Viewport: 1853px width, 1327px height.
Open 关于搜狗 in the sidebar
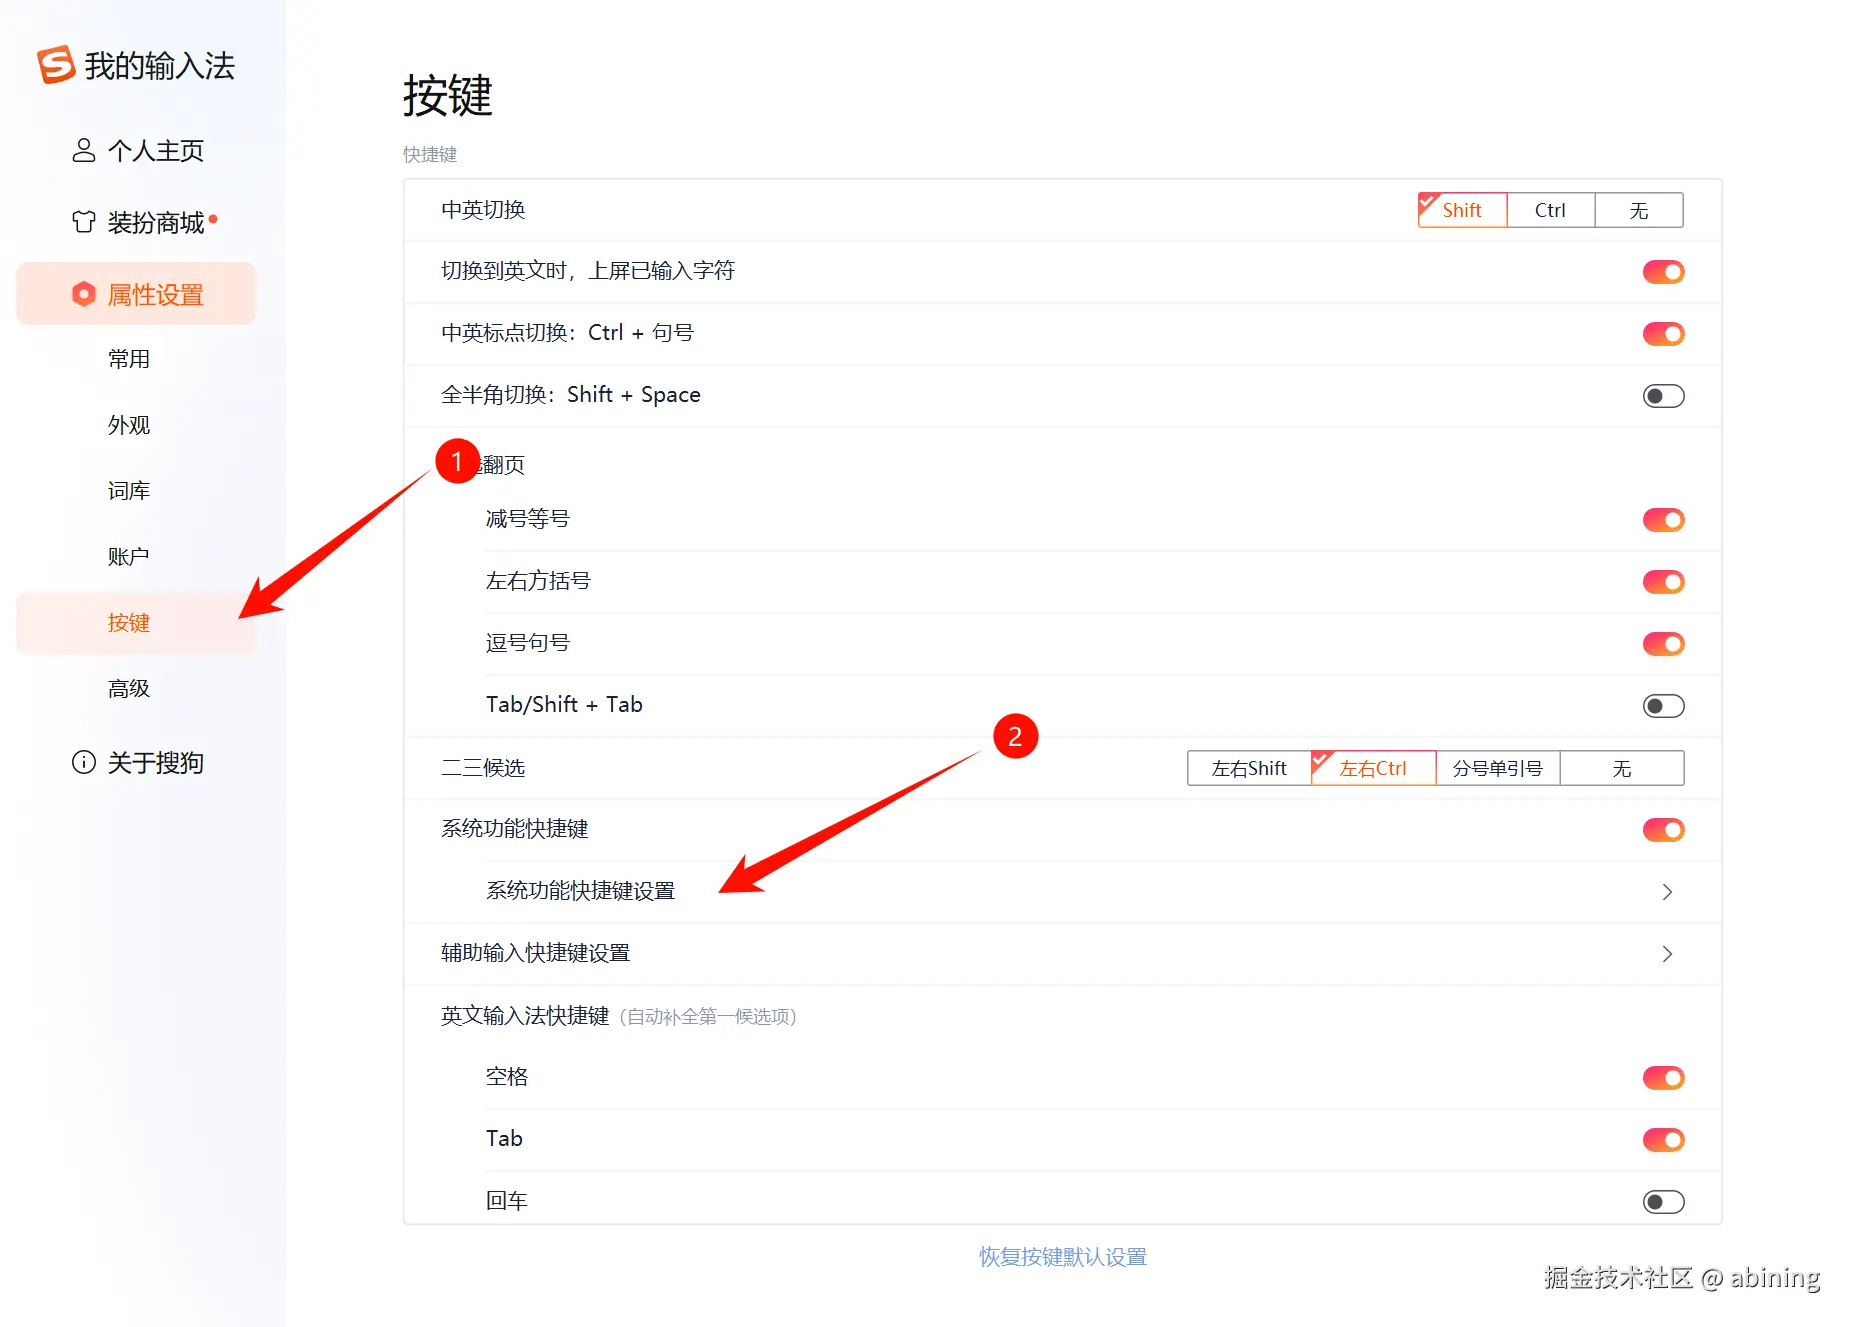137,763
